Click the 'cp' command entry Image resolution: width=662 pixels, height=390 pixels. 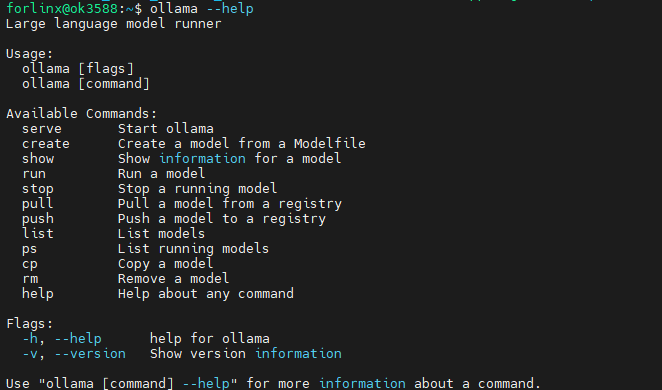pyautogui.click(x=30, y=264)
